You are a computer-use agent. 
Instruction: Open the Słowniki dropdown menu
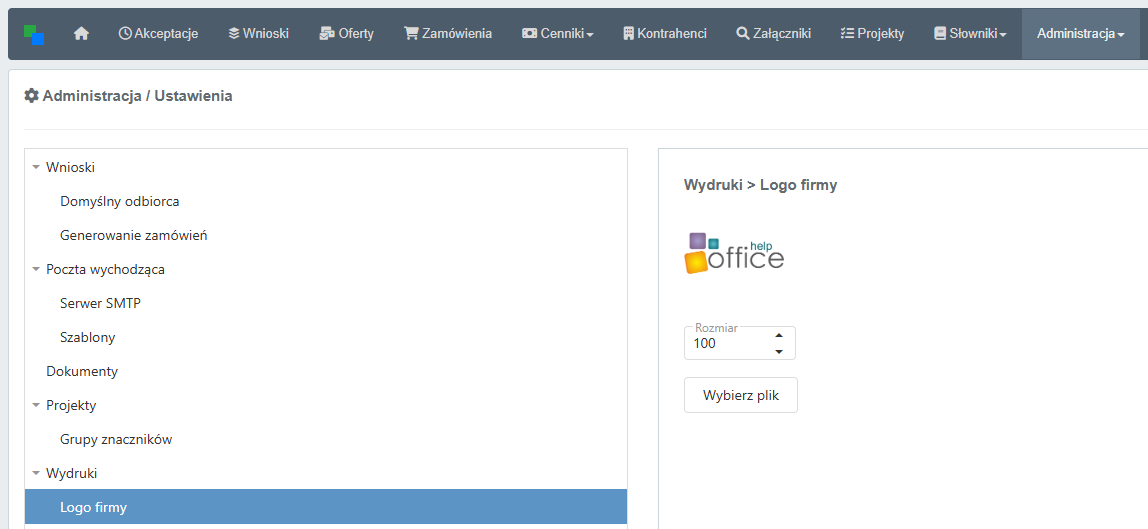click(969, 34)
